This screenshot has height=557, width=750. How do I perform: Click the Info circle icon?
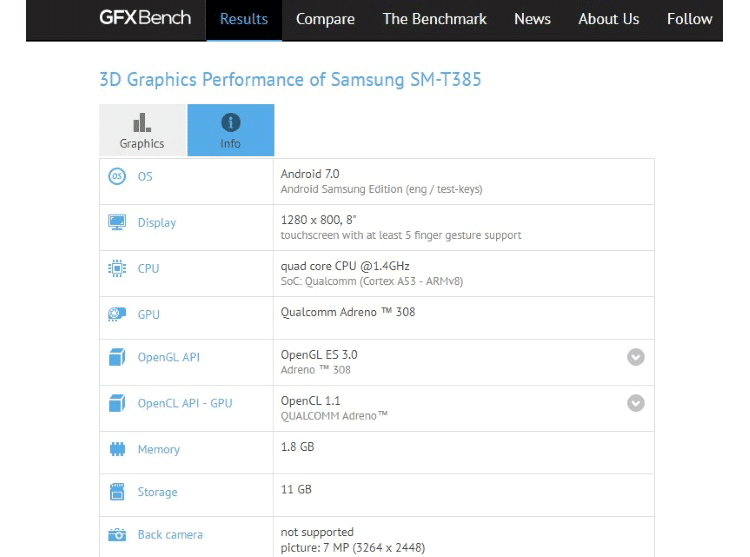231,122
